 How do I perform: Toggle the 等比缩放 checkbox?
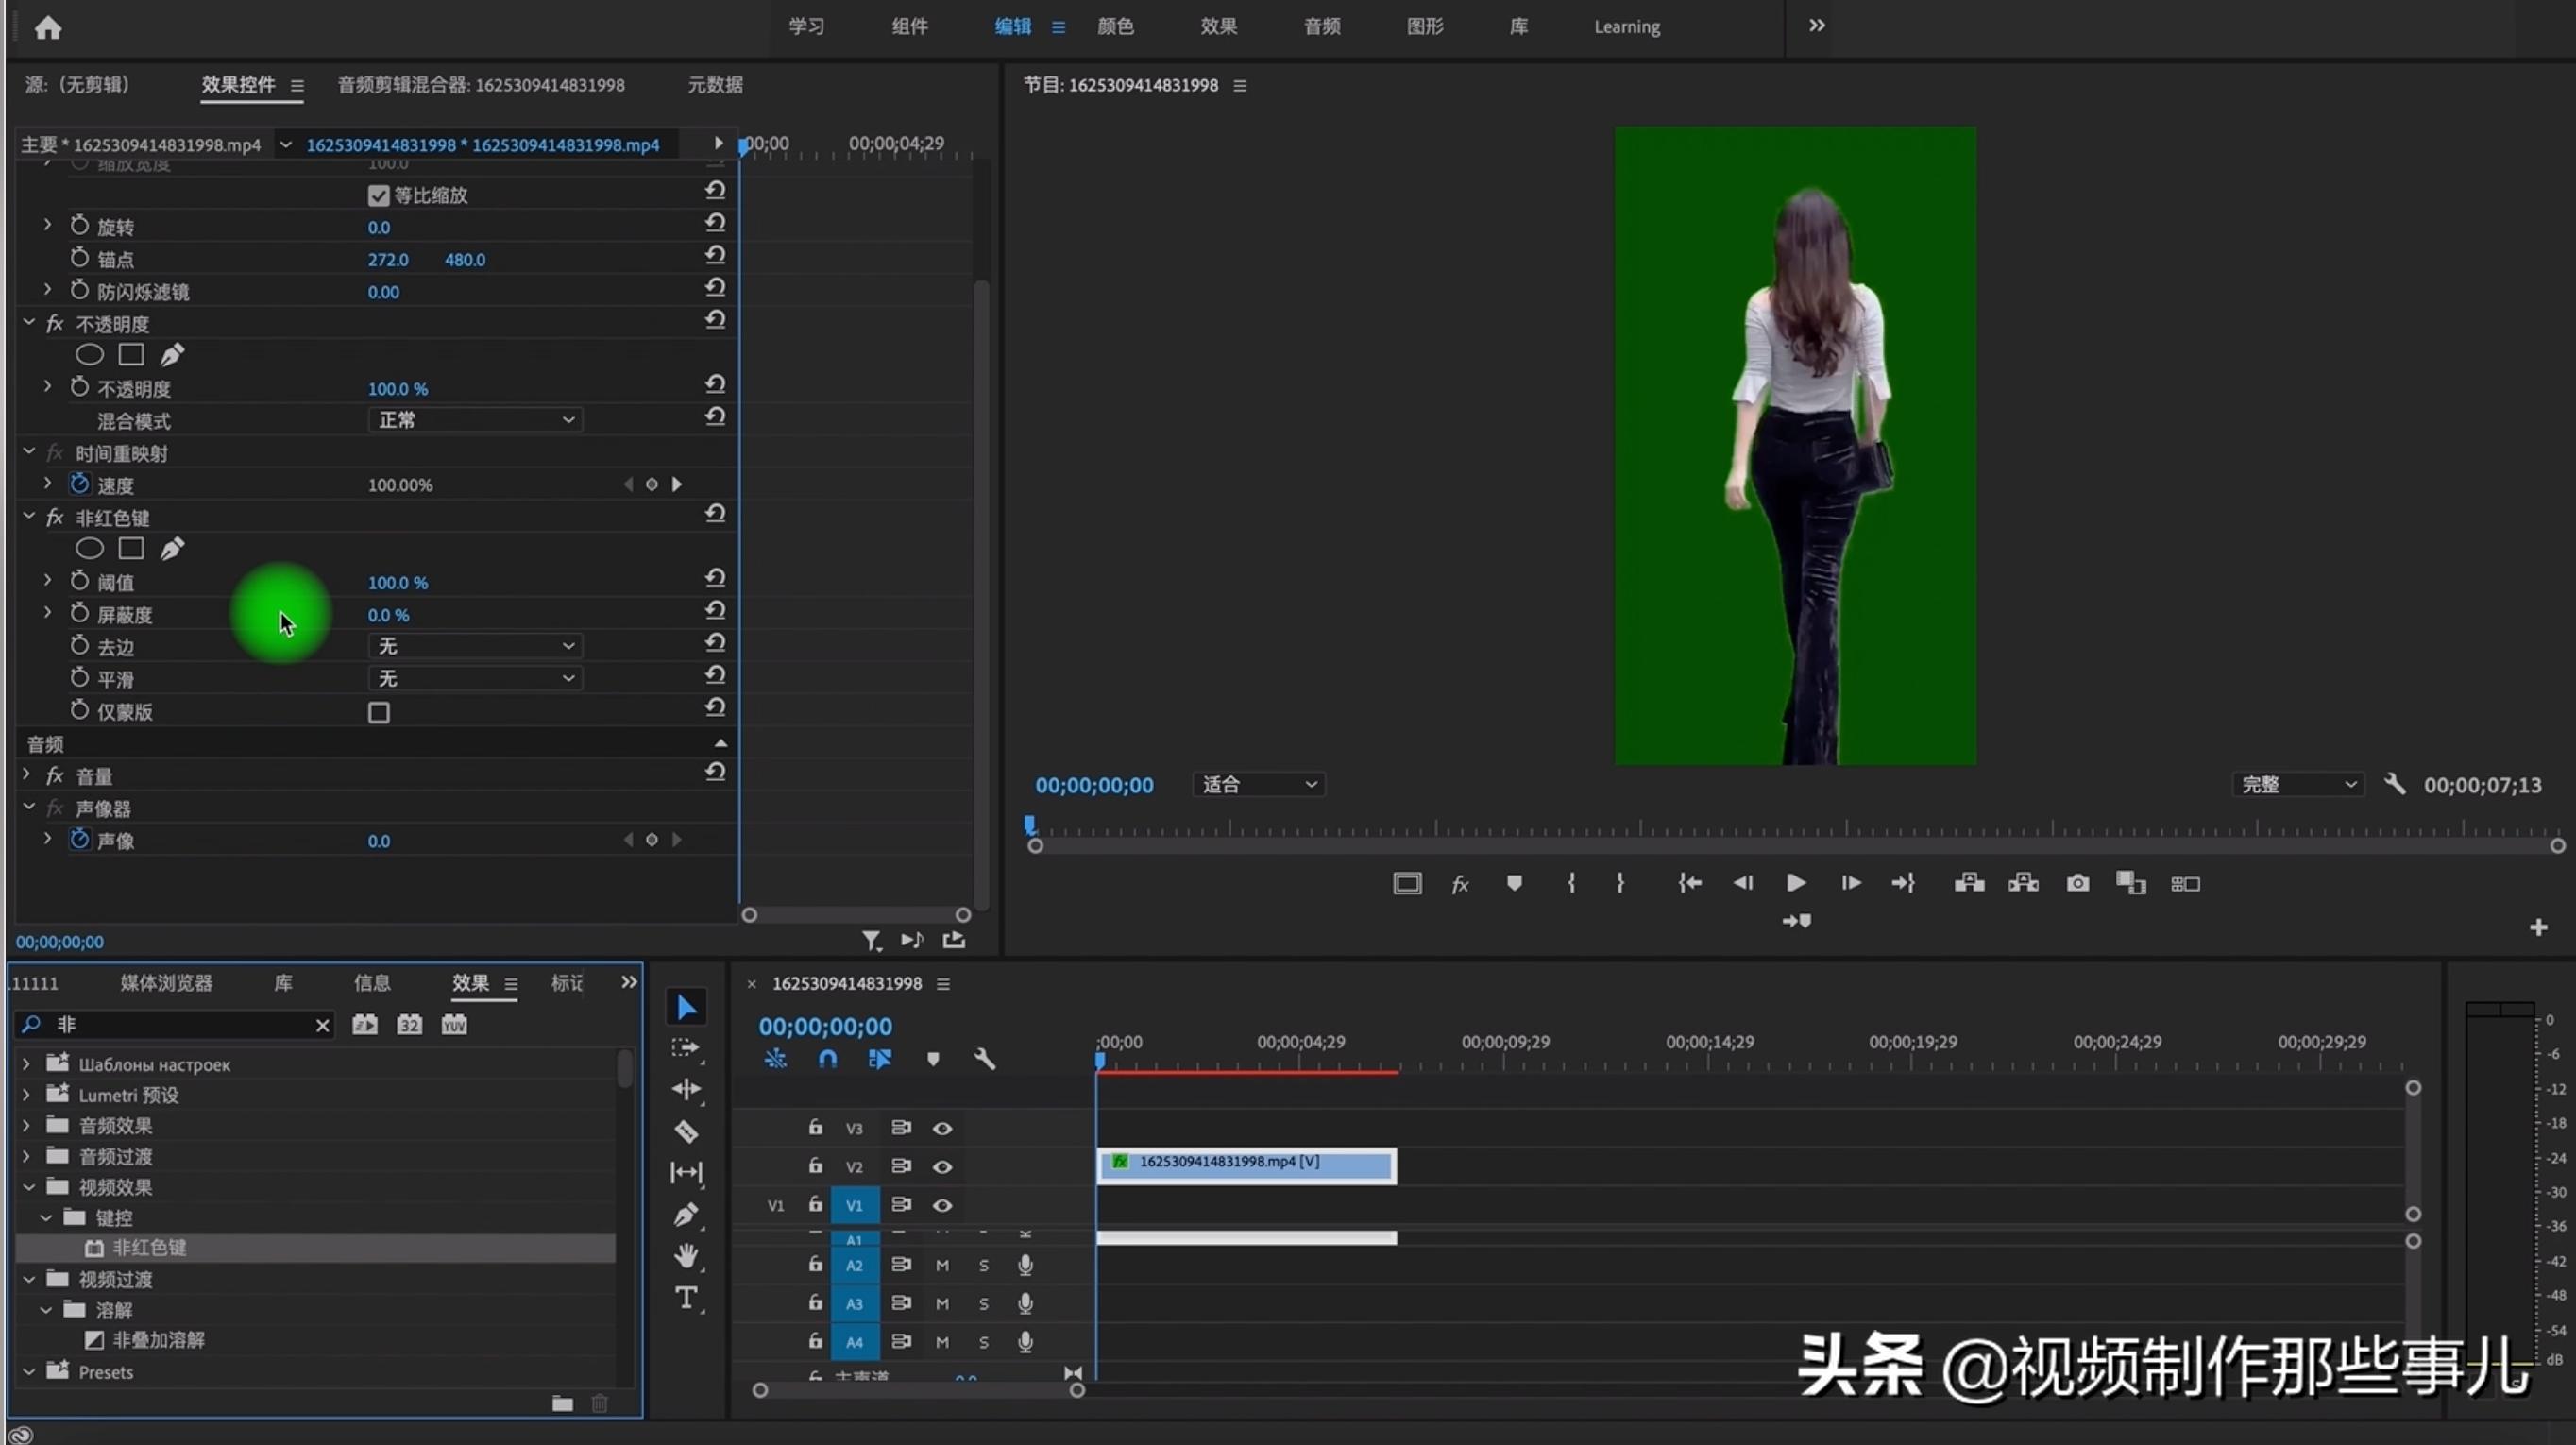(378, 195)
